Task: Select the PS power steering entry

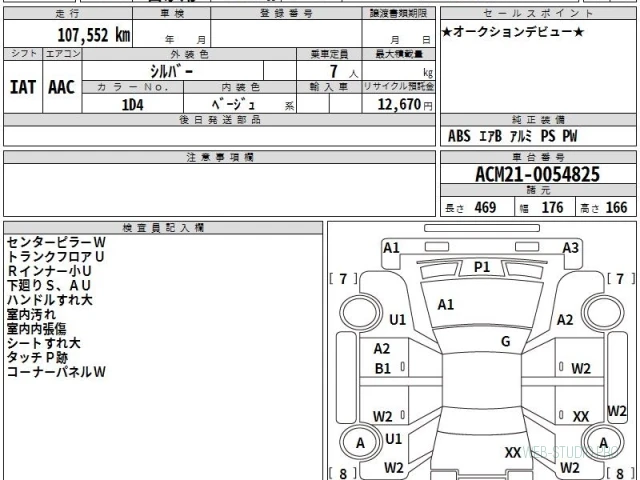Action: [x=548, y=136]
